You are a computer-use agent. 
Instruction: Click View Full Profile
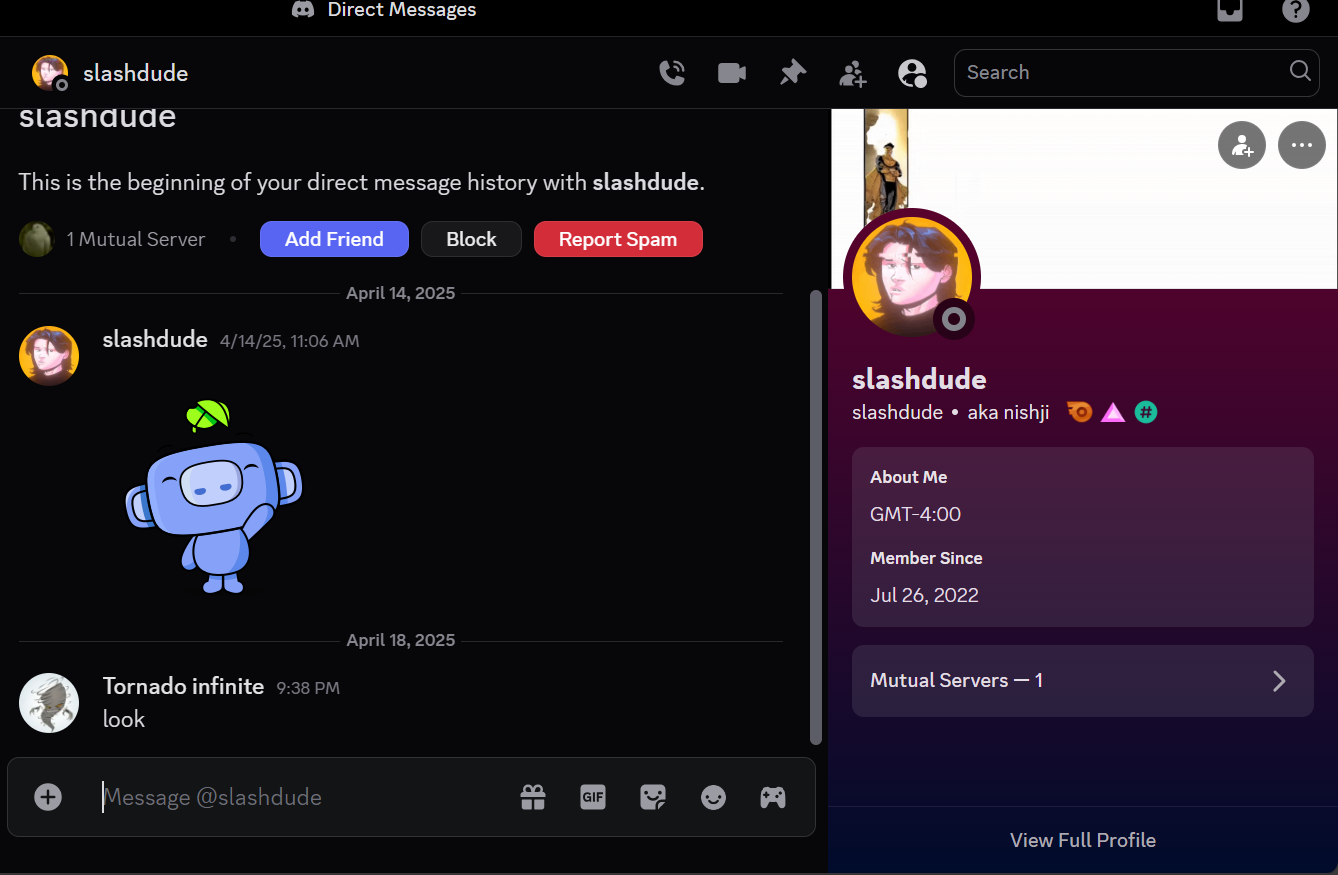(x=1083, y=840)
